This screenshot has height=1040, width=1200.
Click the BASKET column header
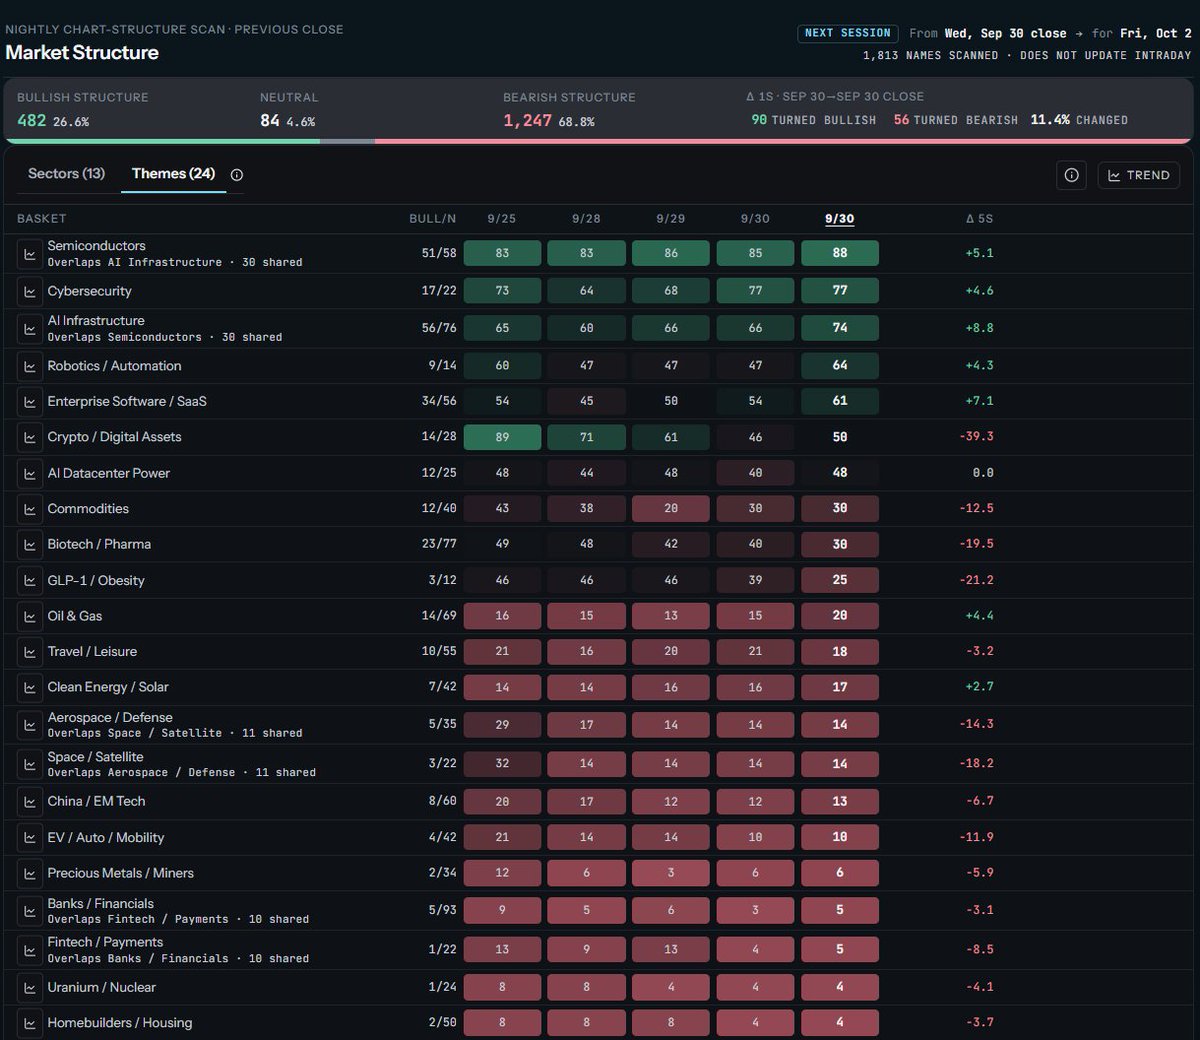42,218
